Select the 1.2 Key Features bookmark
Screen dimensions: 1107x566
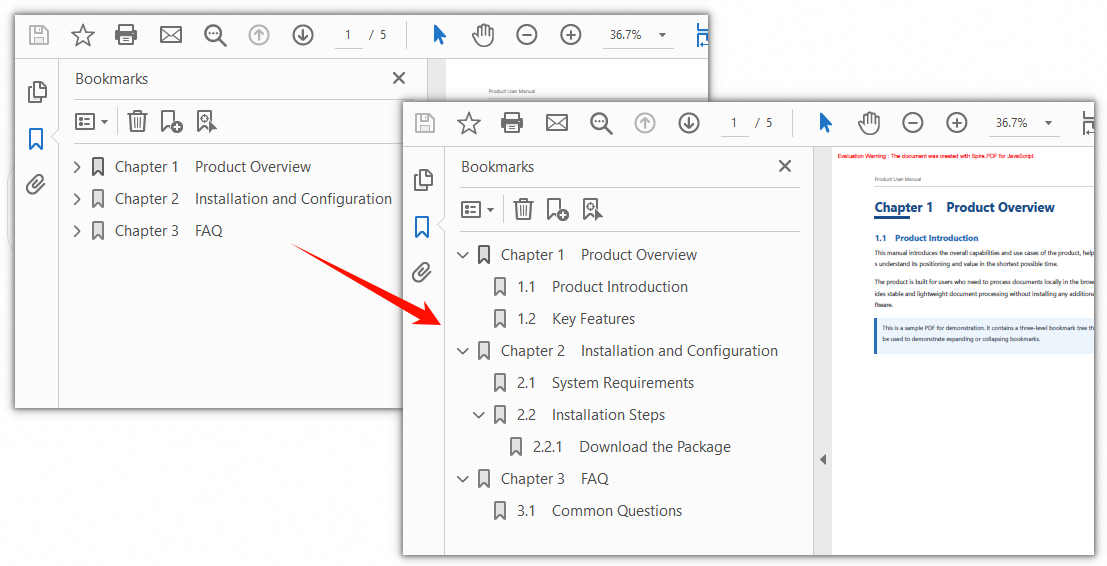tap(575, 319)
